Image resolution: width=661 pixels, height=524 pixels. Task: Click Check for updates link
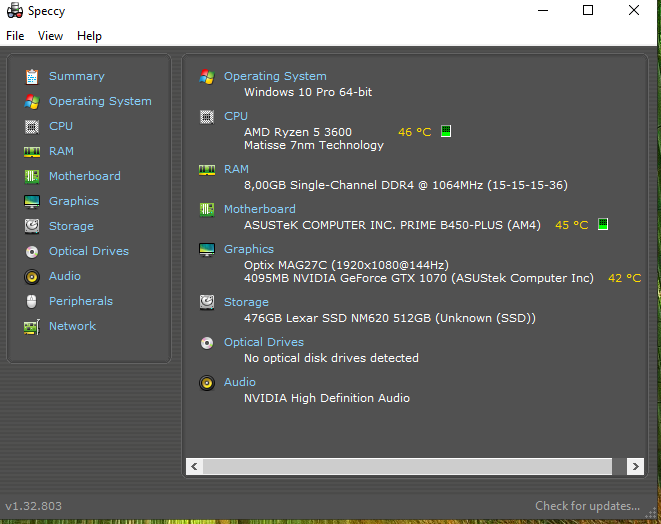pyautogui.click(x=588, y=506)
